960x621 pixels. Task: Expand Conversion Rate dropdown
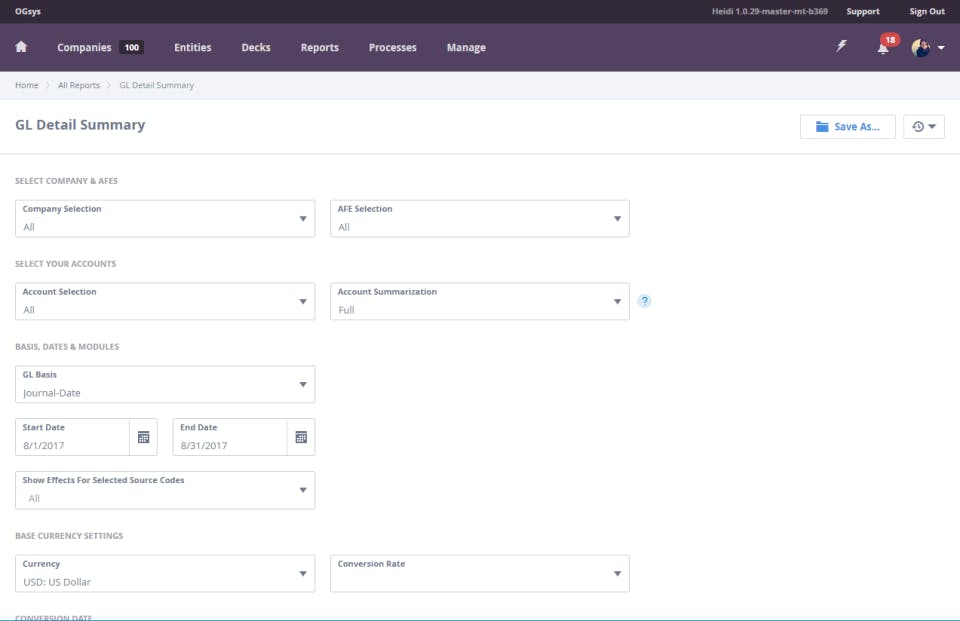(x=480, y=574)
